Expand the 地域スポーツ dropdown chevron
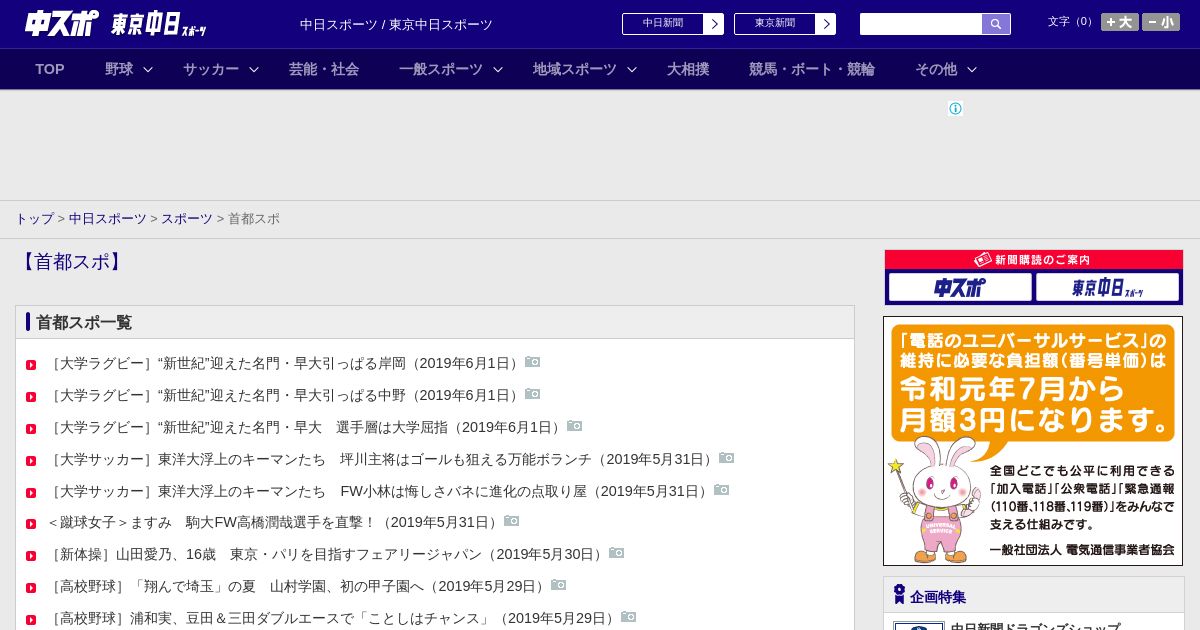 coord(632,69)
